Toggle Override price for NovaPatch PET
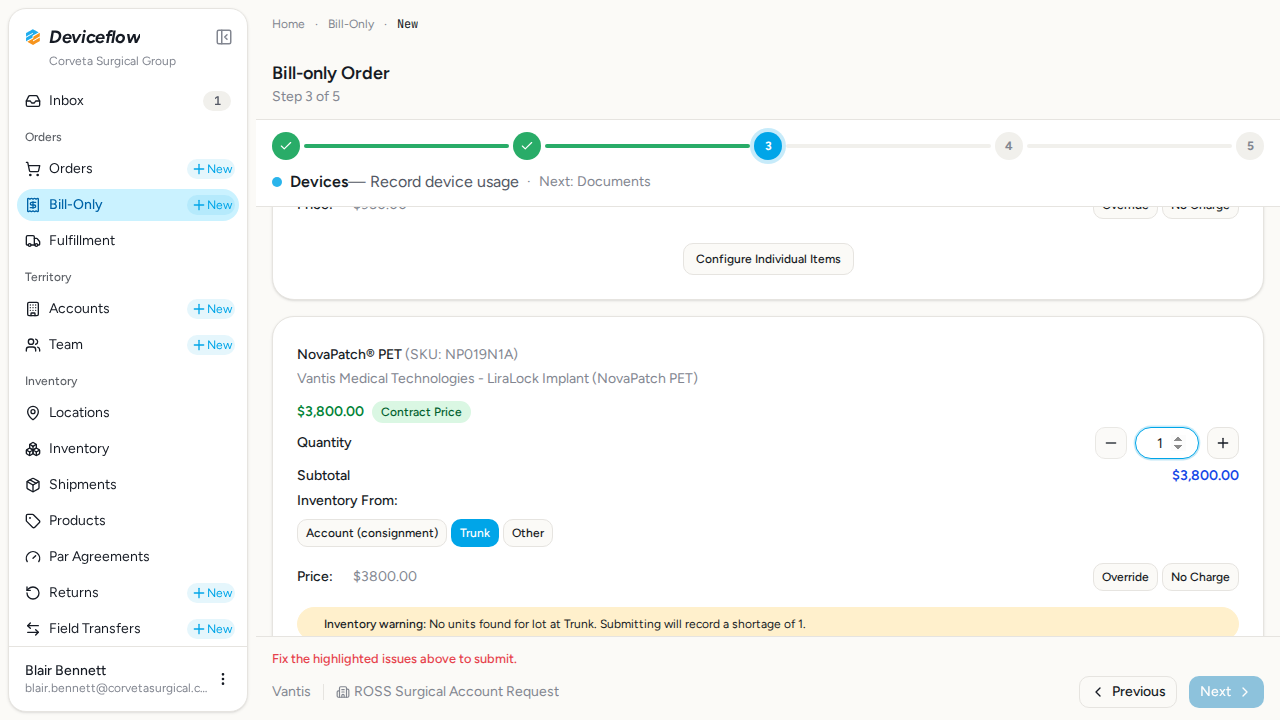This screenshot has width=1280, height=720. pyautogui.click(x=1125, y=577)
